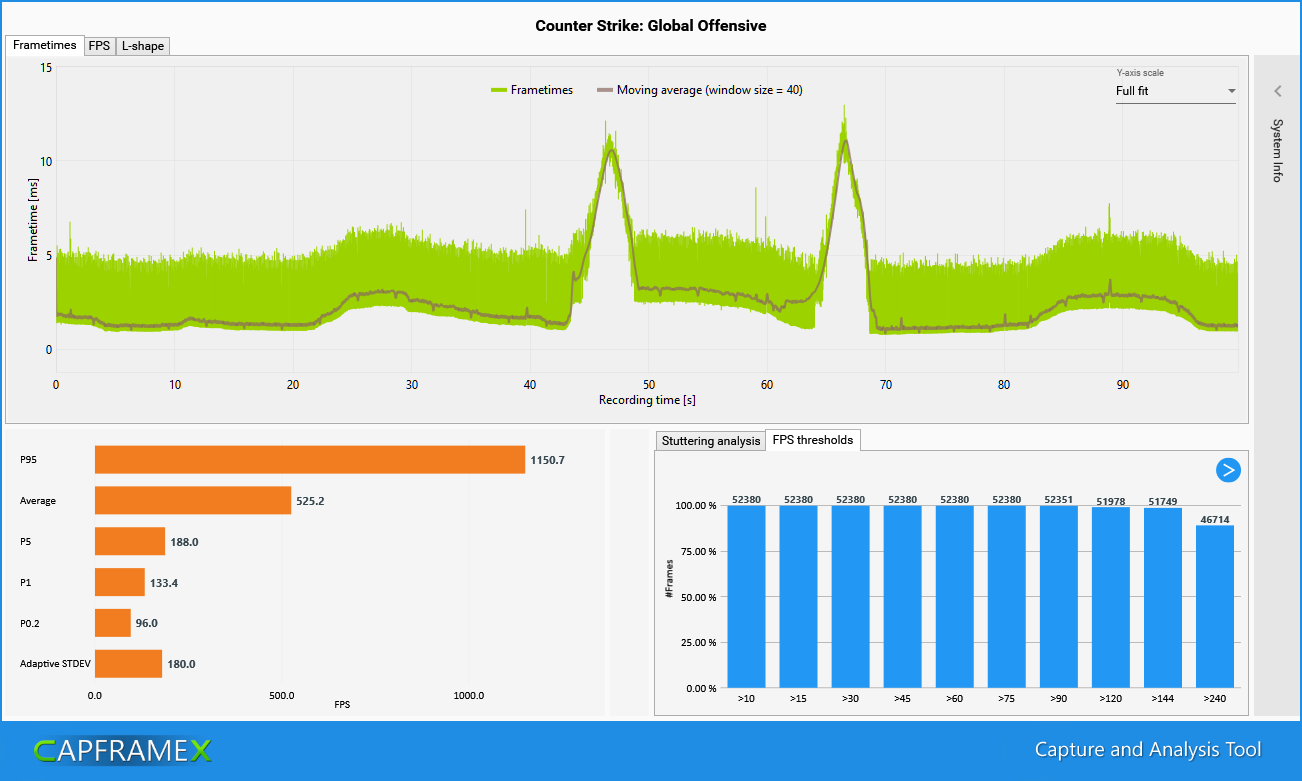
Task: Select the Stuttering analysis tab
Action: coord(710,440)
